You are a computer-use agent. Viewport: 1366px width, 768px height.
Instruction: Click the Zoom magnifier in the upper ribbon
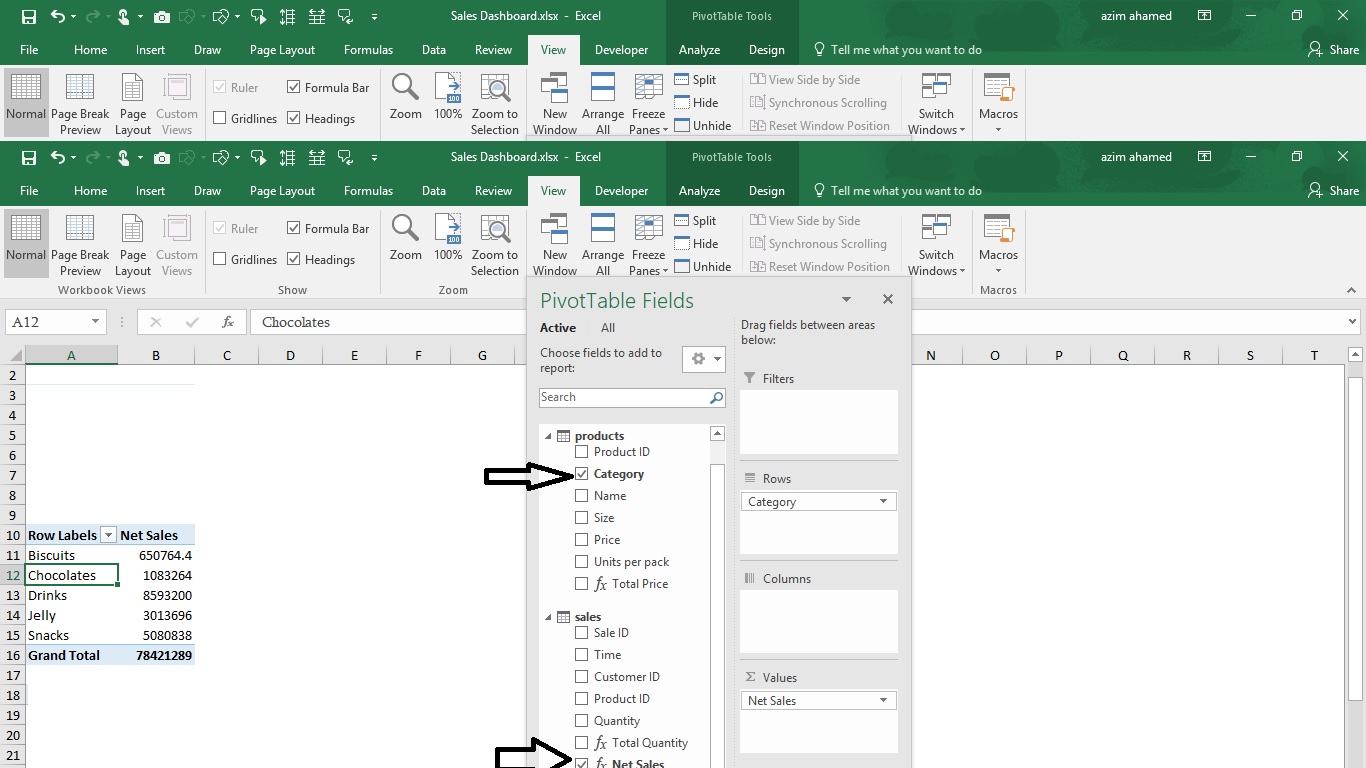[405, 96]
